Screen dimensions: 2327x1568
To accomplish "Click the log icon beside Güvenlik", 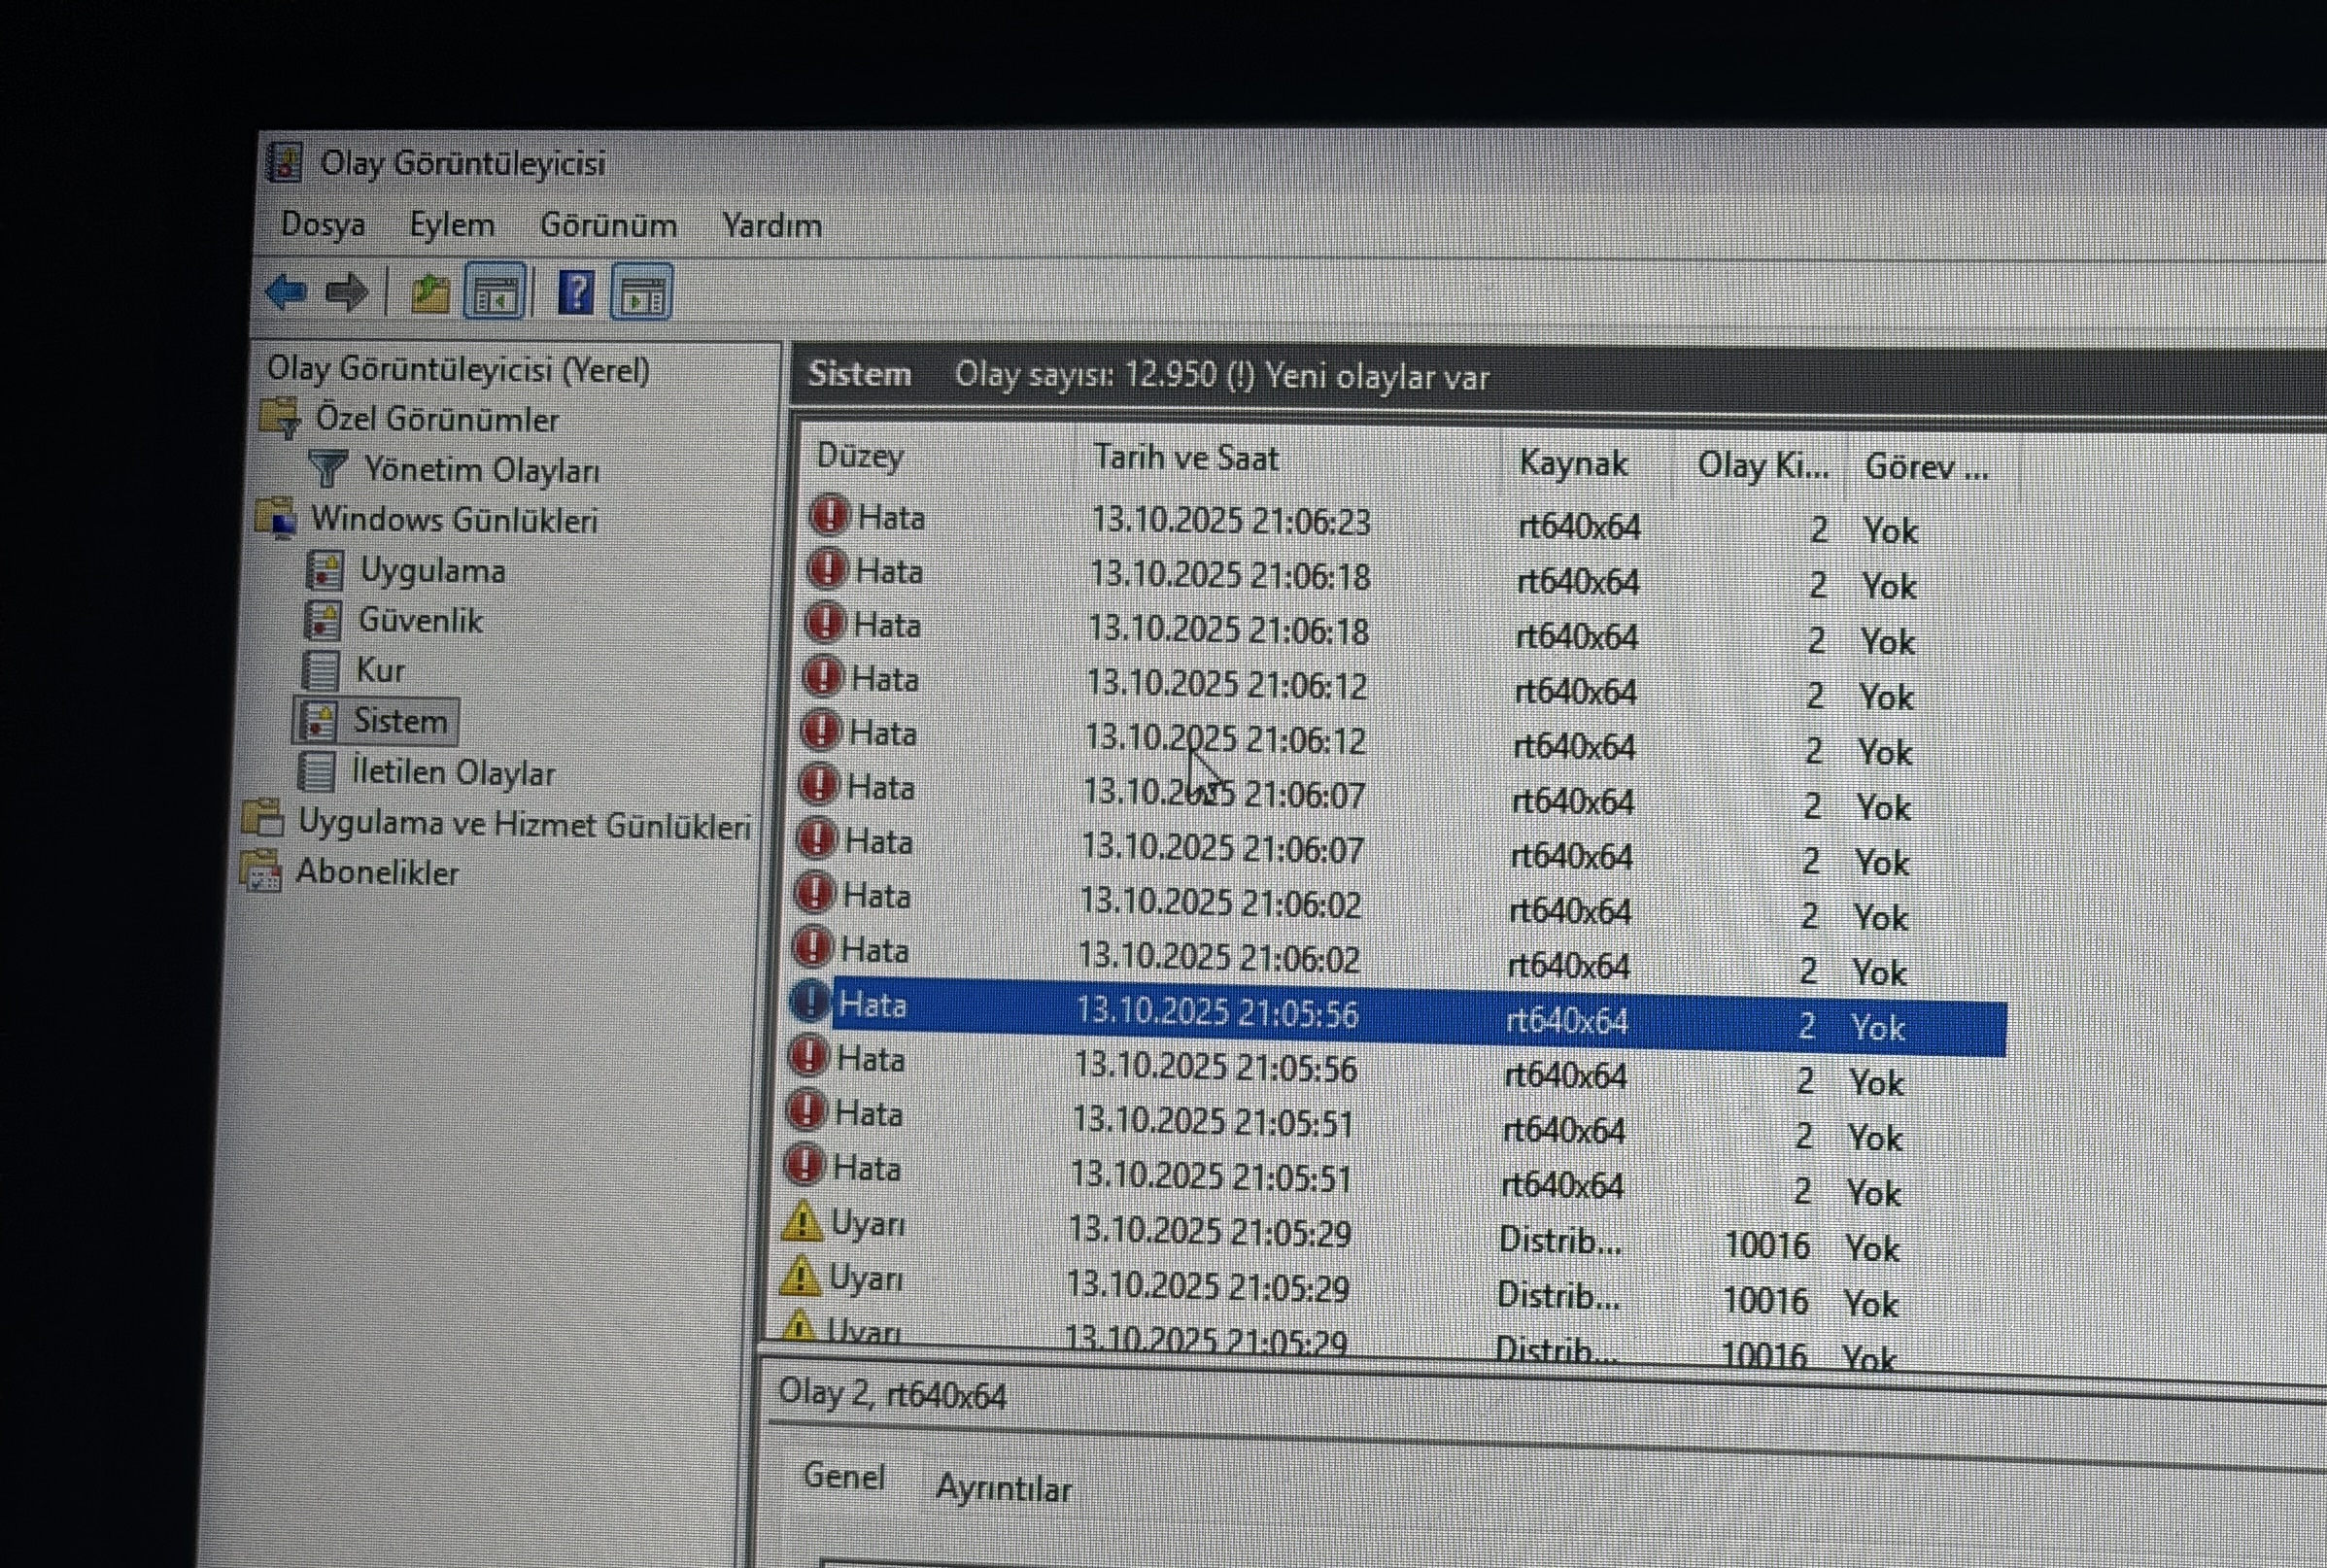I will (322, 620).
